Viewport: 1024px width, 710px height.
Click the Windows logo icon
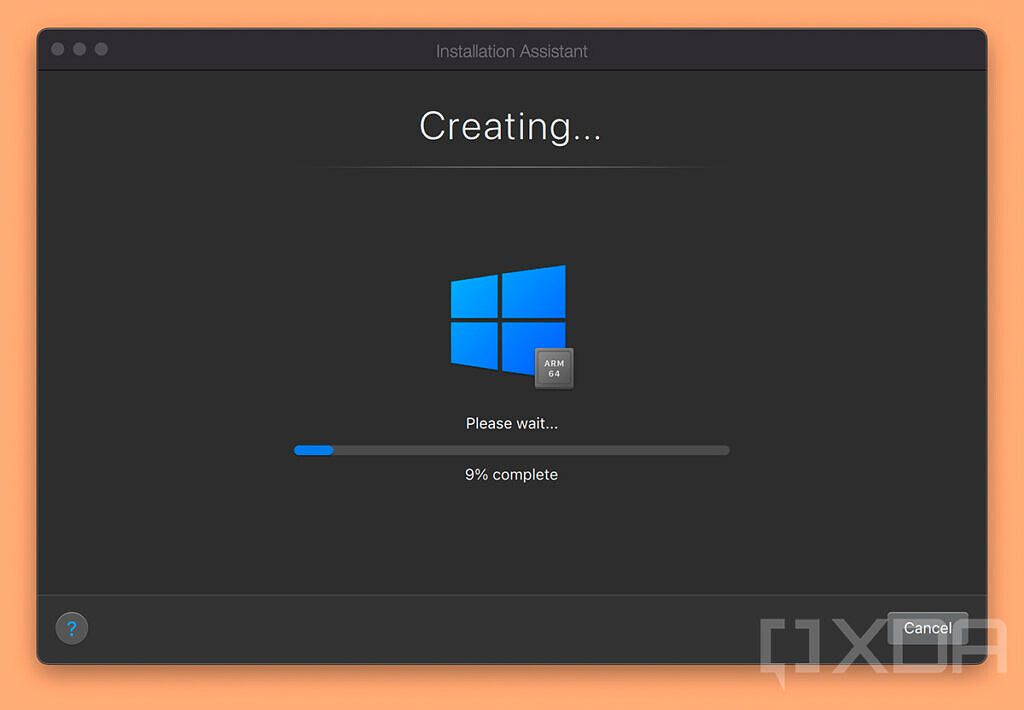pyautogui.click(x=510, y=320)
